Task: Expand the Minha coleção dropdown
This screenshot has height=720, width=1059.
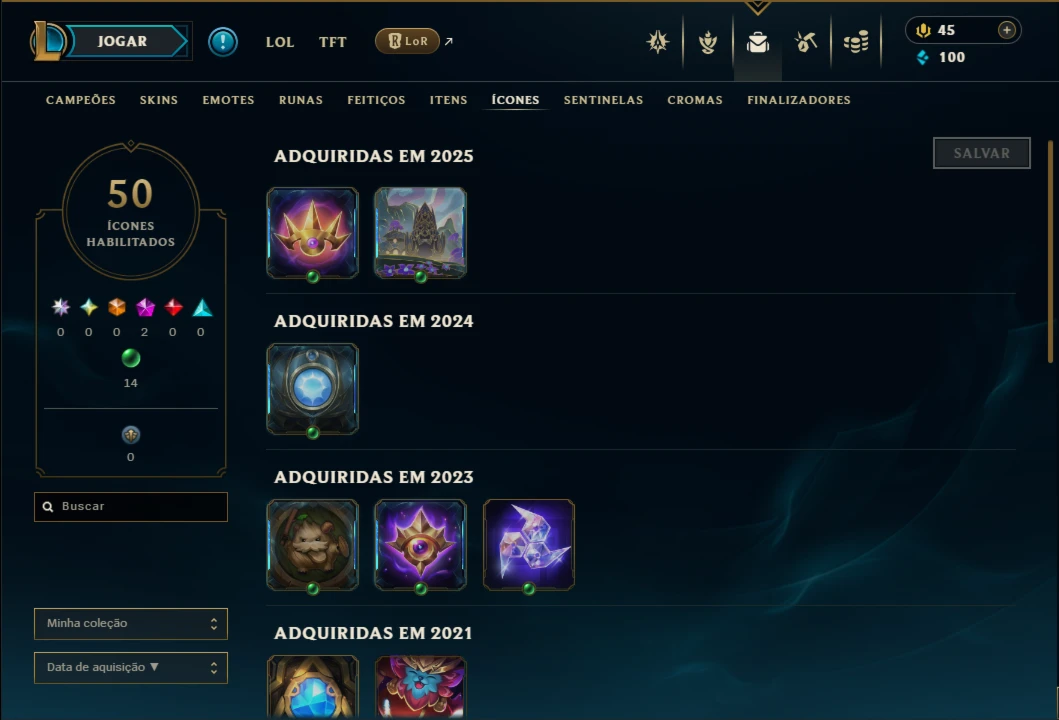Action: (x=131, y=623)
